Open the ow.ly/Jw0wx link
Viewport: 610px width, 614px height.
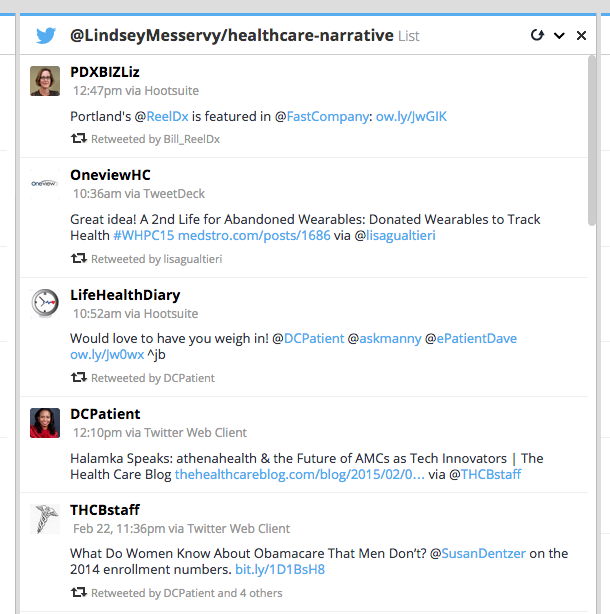point(107,354)
